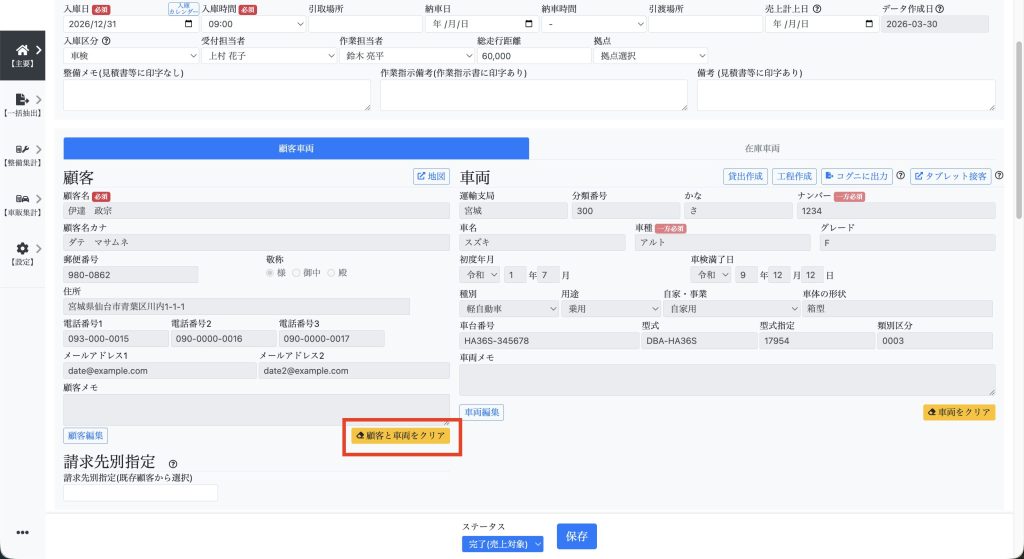Open the 拠点選択 dropdown
Image resolution: width=1024 pixels, height=559 pixels.
click(x=650, y=56)
